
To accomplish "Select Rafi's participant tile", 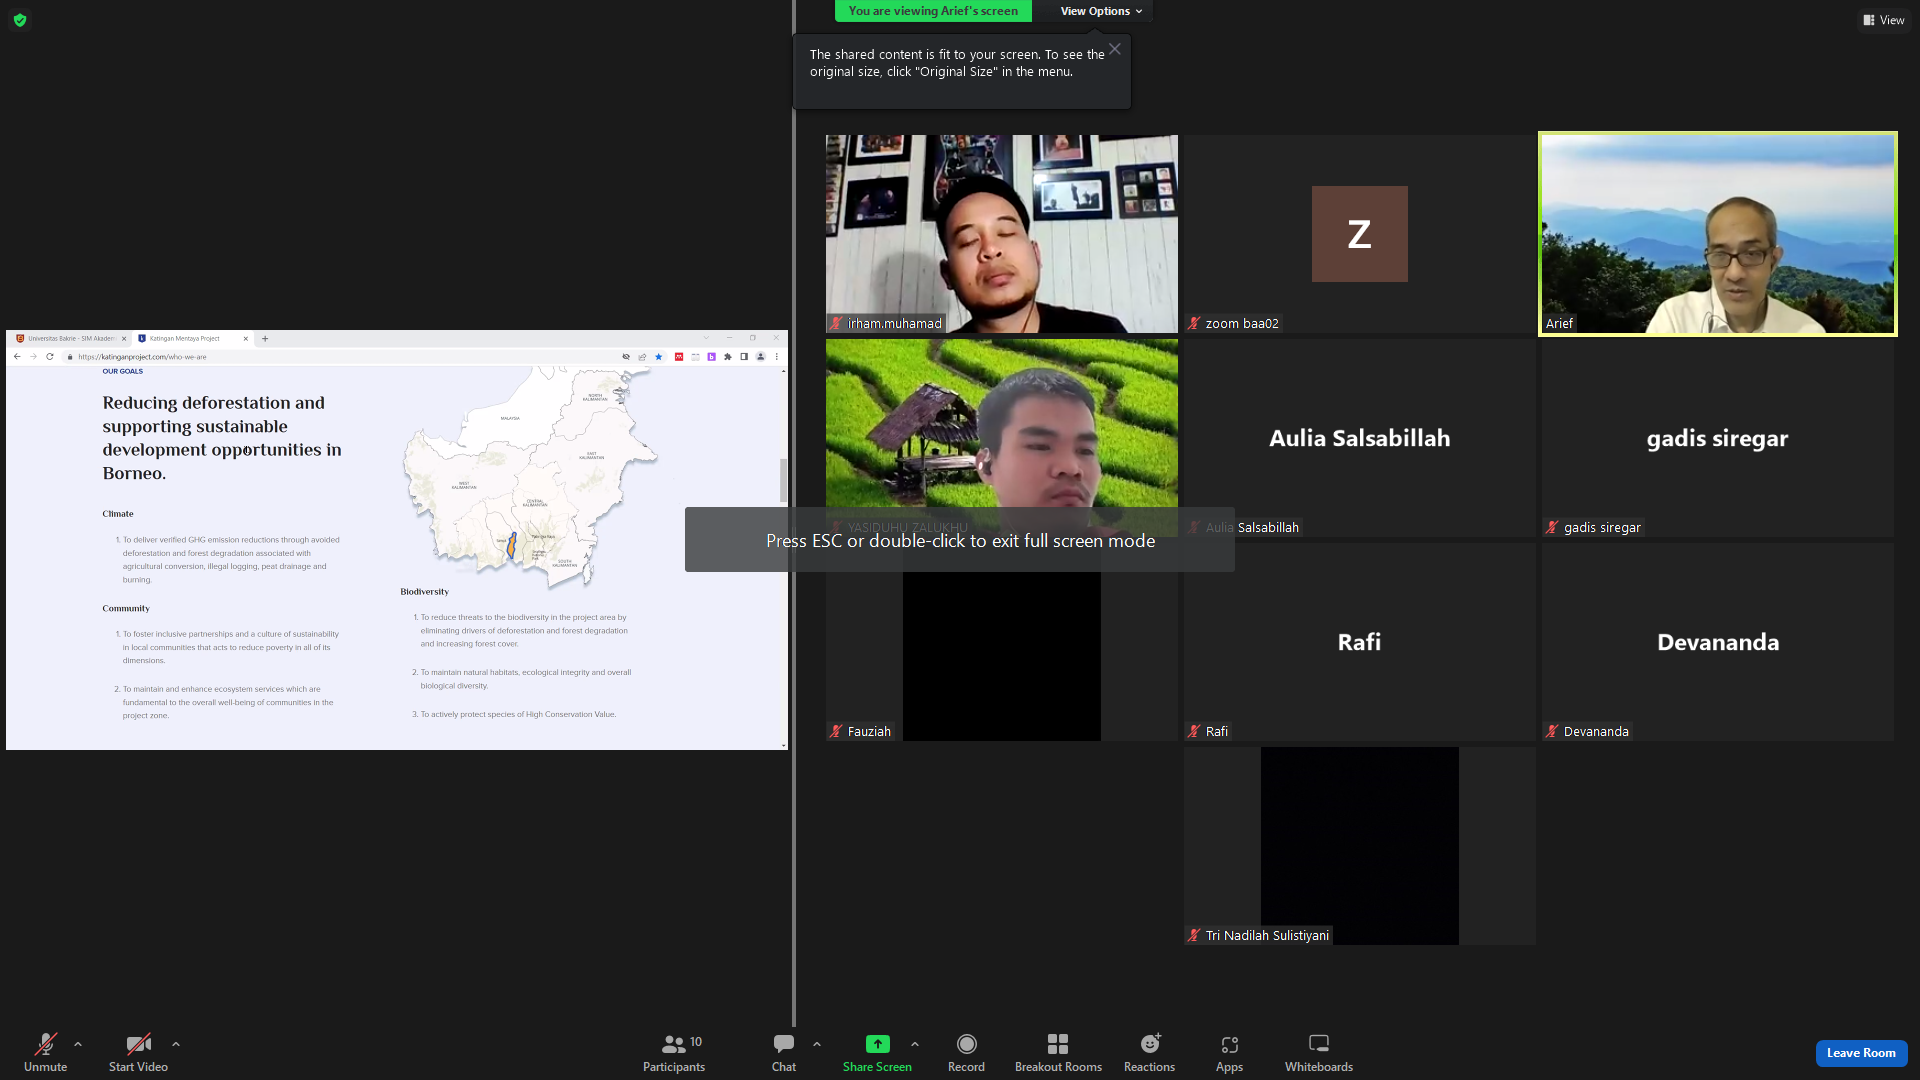I will [1360, 642].
